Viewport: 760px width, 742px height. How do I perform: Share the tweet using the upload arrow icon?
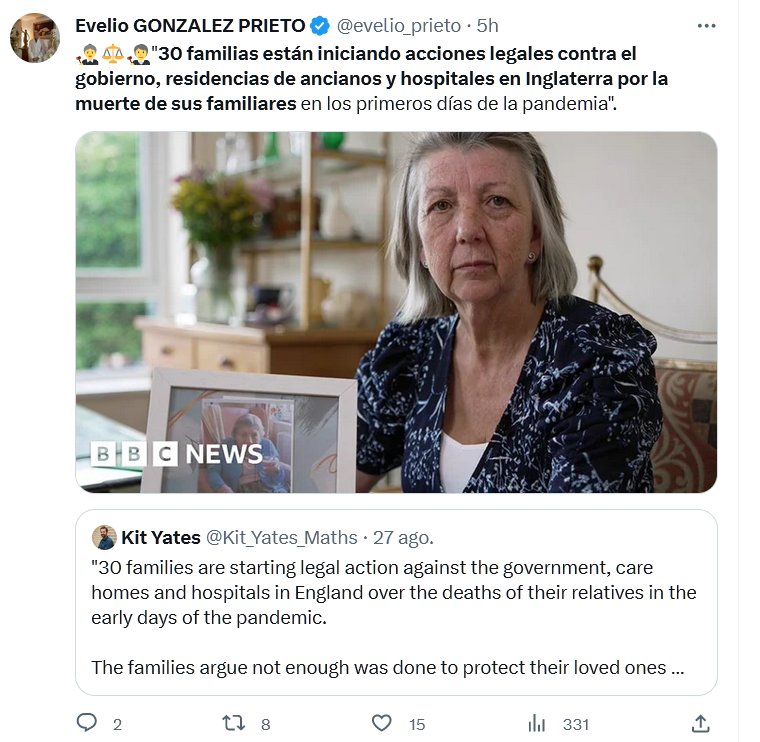point(701,723)
